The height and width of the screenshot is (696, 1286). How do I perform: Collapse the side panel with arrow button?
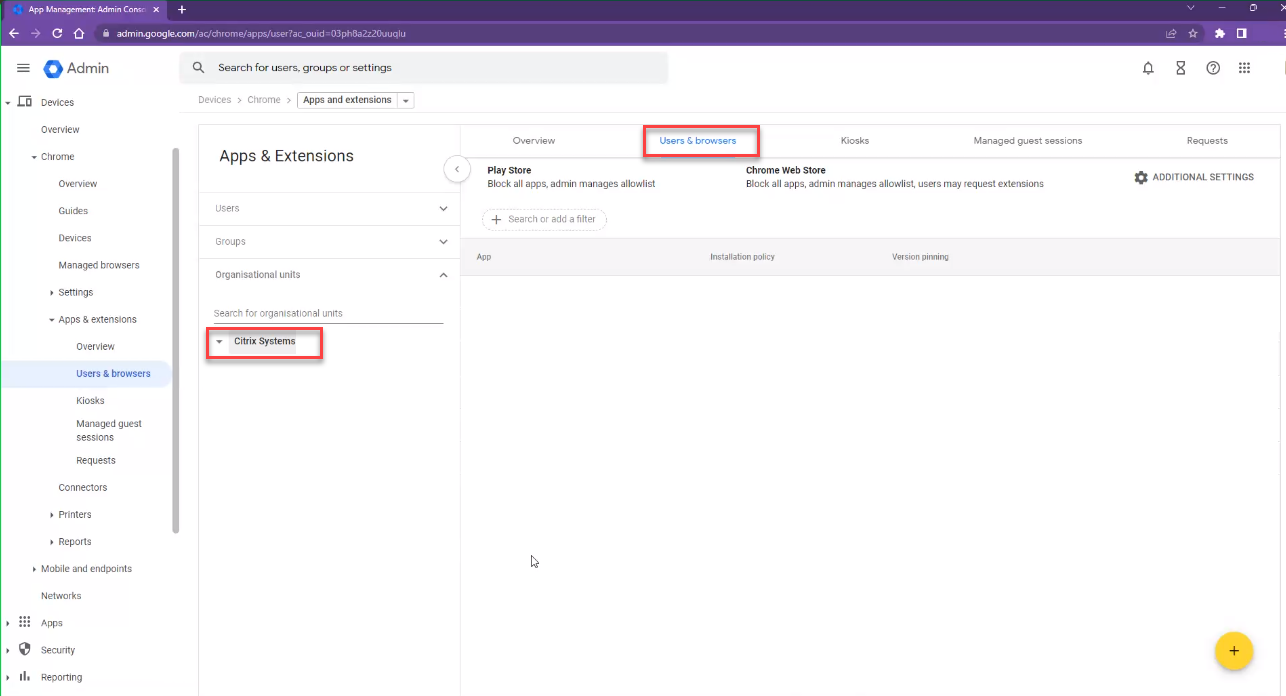tap(457, 170)
